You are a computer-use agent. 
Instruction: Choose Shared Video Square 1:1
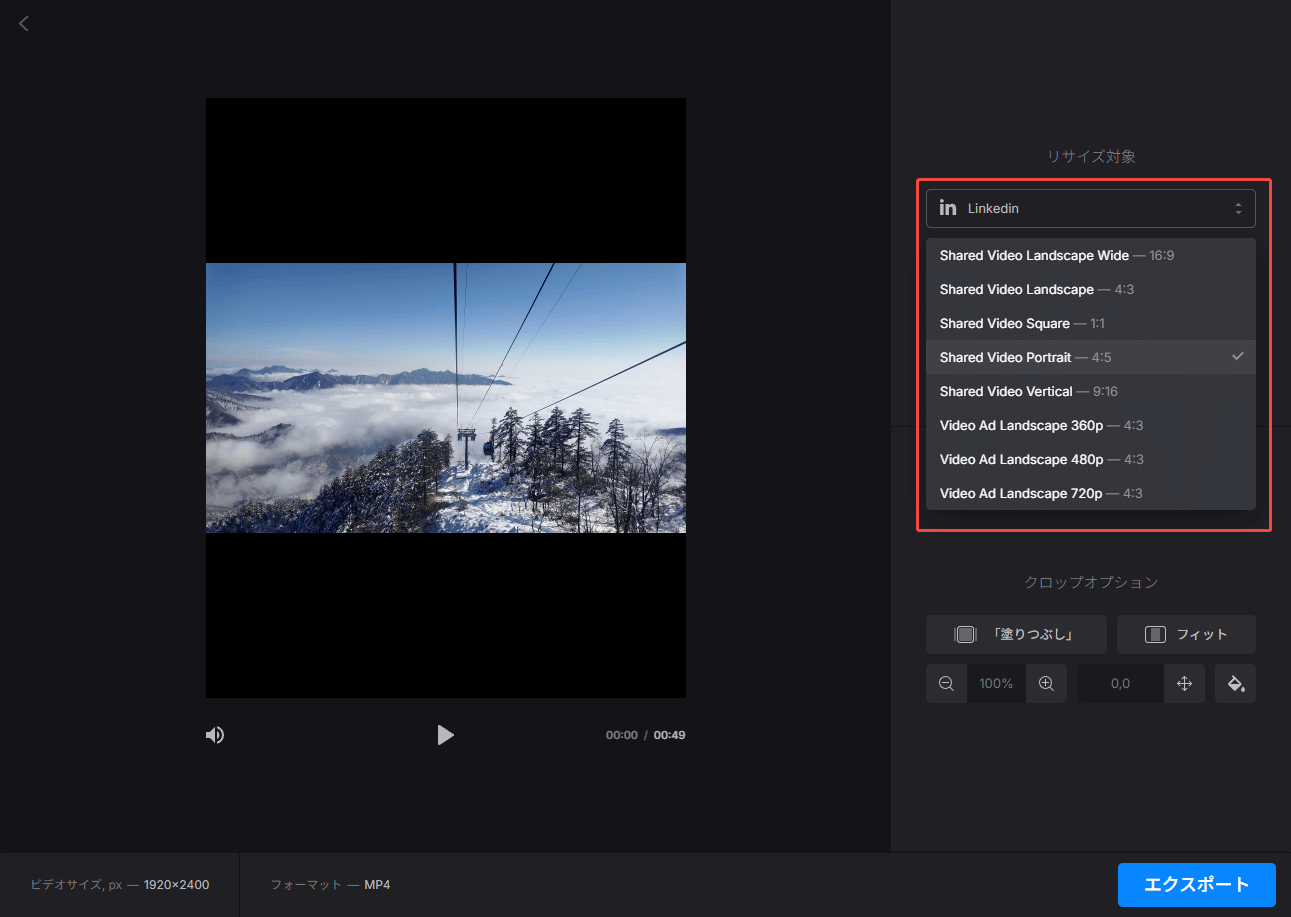[x=1022, y=323]
